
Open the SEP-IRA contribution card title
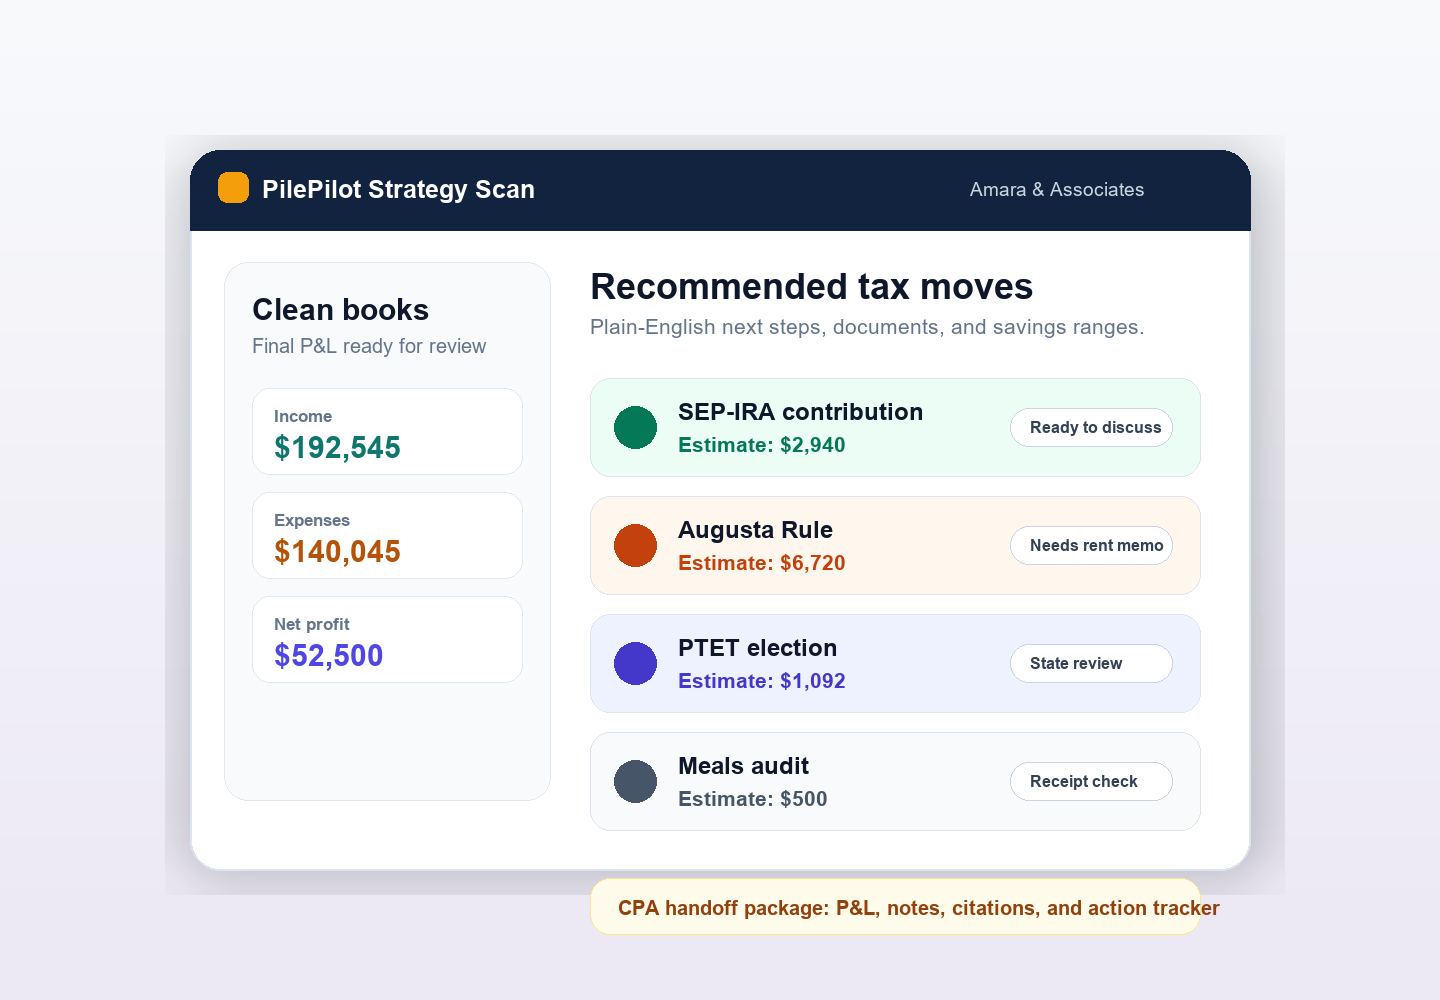click(x=800, y=412)
